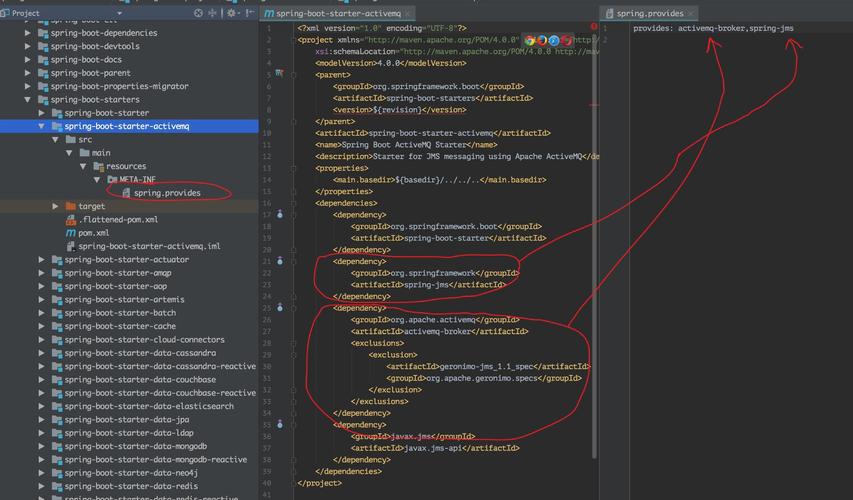Click the provides: activemq-broker,spring-jms line
Screen dimensions: 853x500
tap(713, 28)
